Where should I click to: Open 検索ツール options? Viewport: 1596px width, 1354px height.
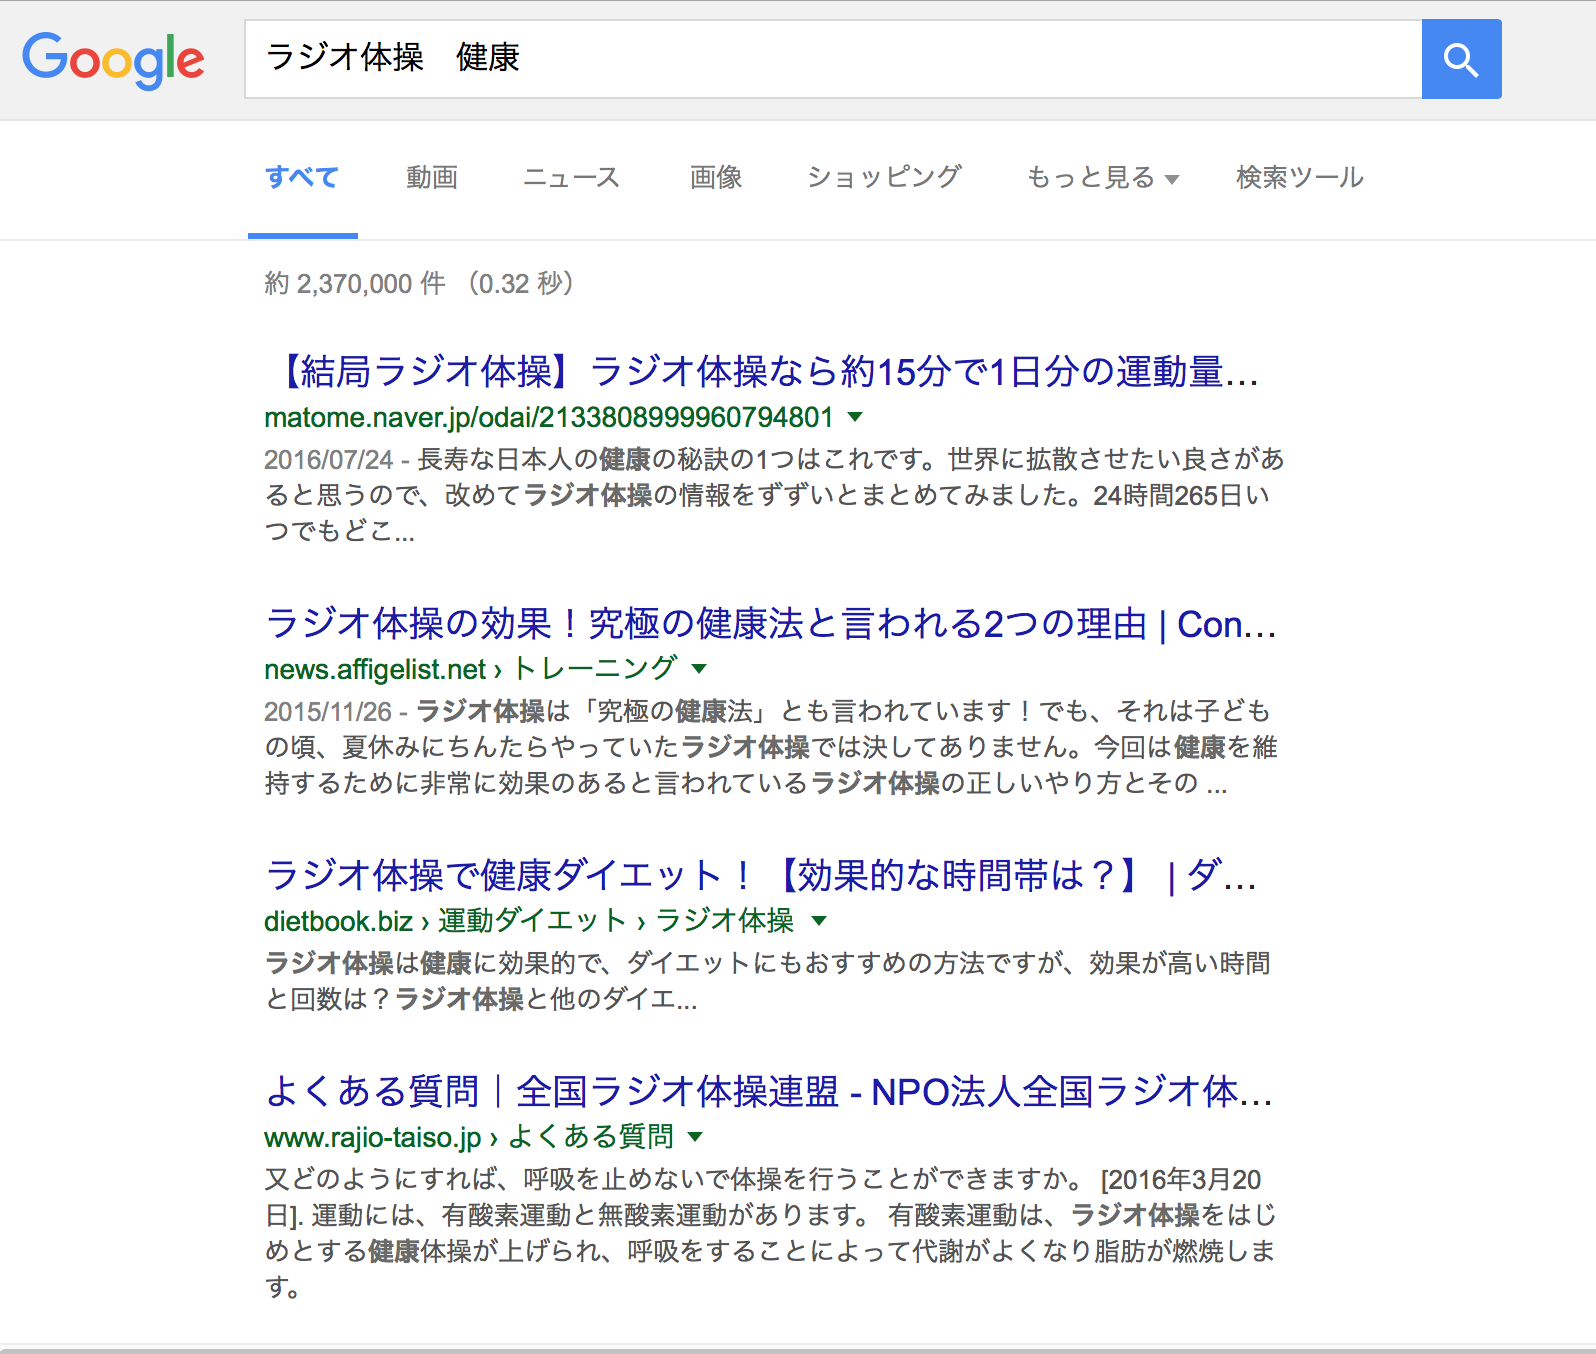(1300, 178)
